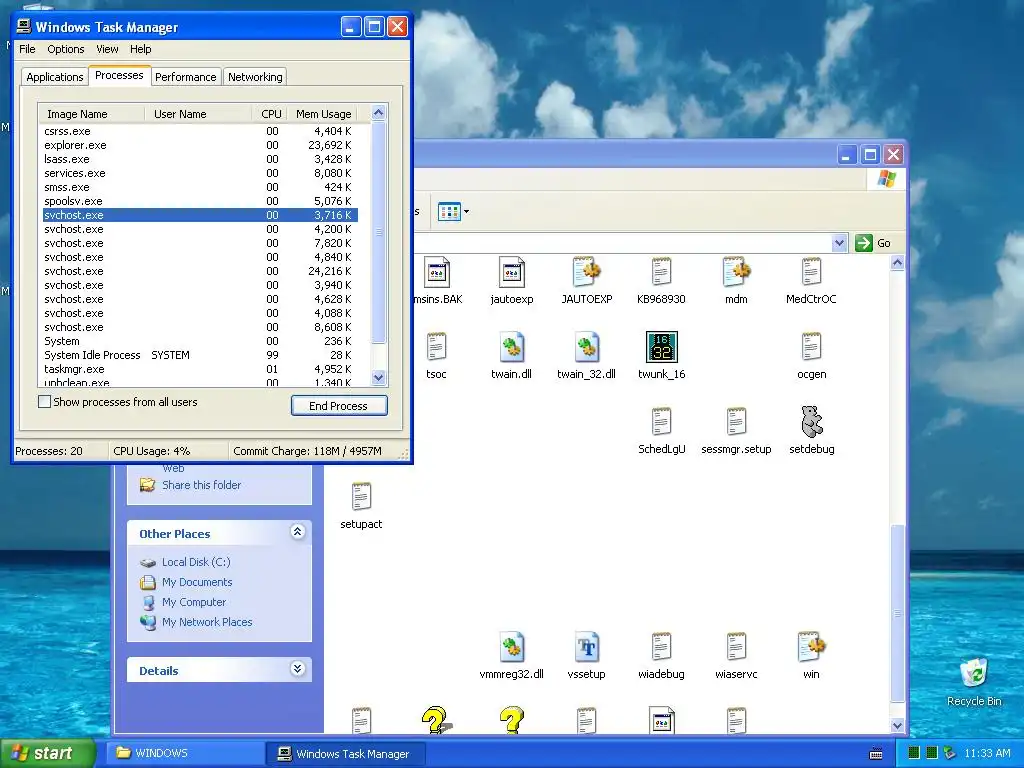Click the End Process button
This screenshot has height=768, width=1024.
[339, 406]
